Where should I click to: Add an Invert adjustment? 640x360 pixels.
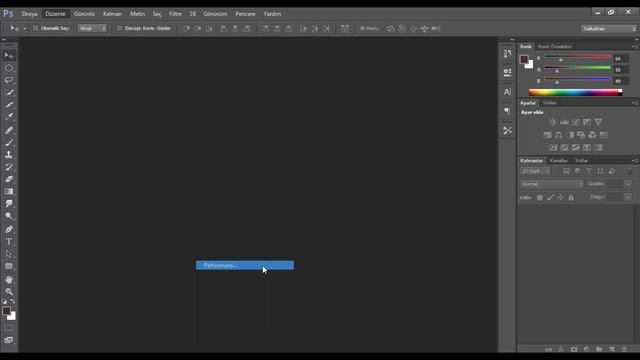553,148
